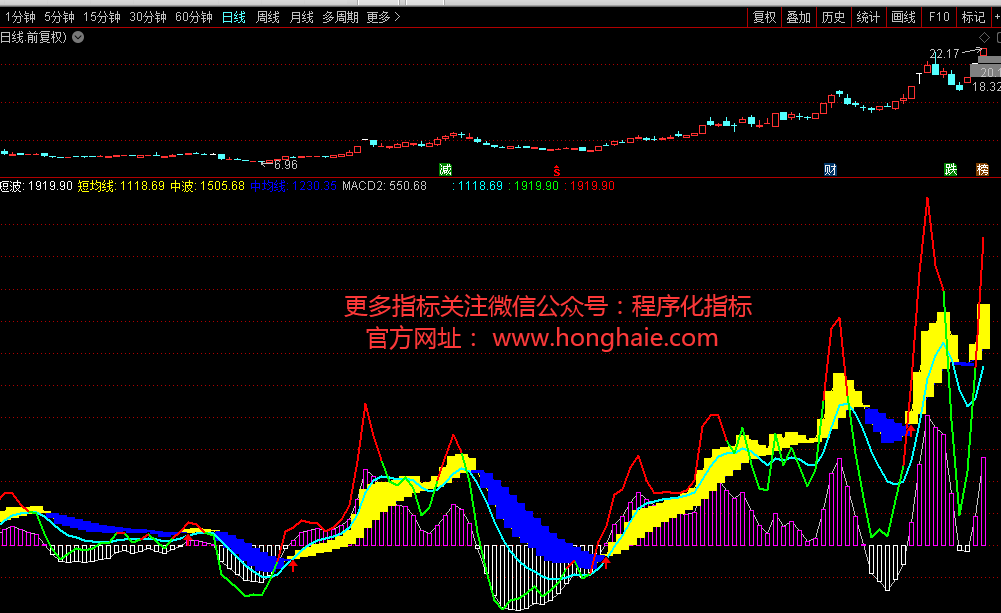Click the red S signal marker
This screenshot has height=613, width=1001.
click(556, 168)
